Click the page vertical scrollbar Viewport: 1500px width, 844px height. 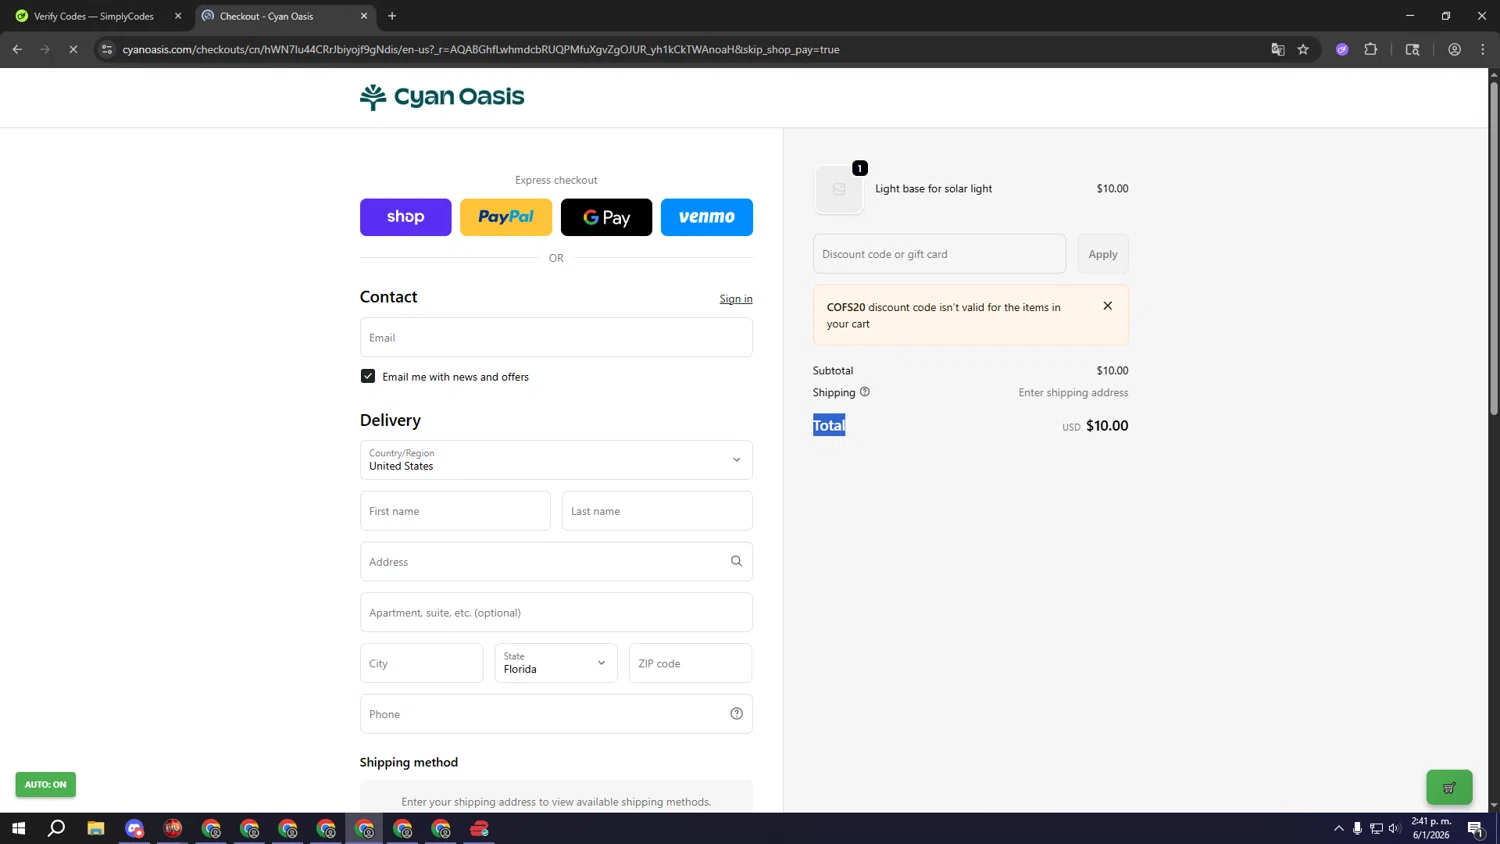click(x=1494, y=248)
